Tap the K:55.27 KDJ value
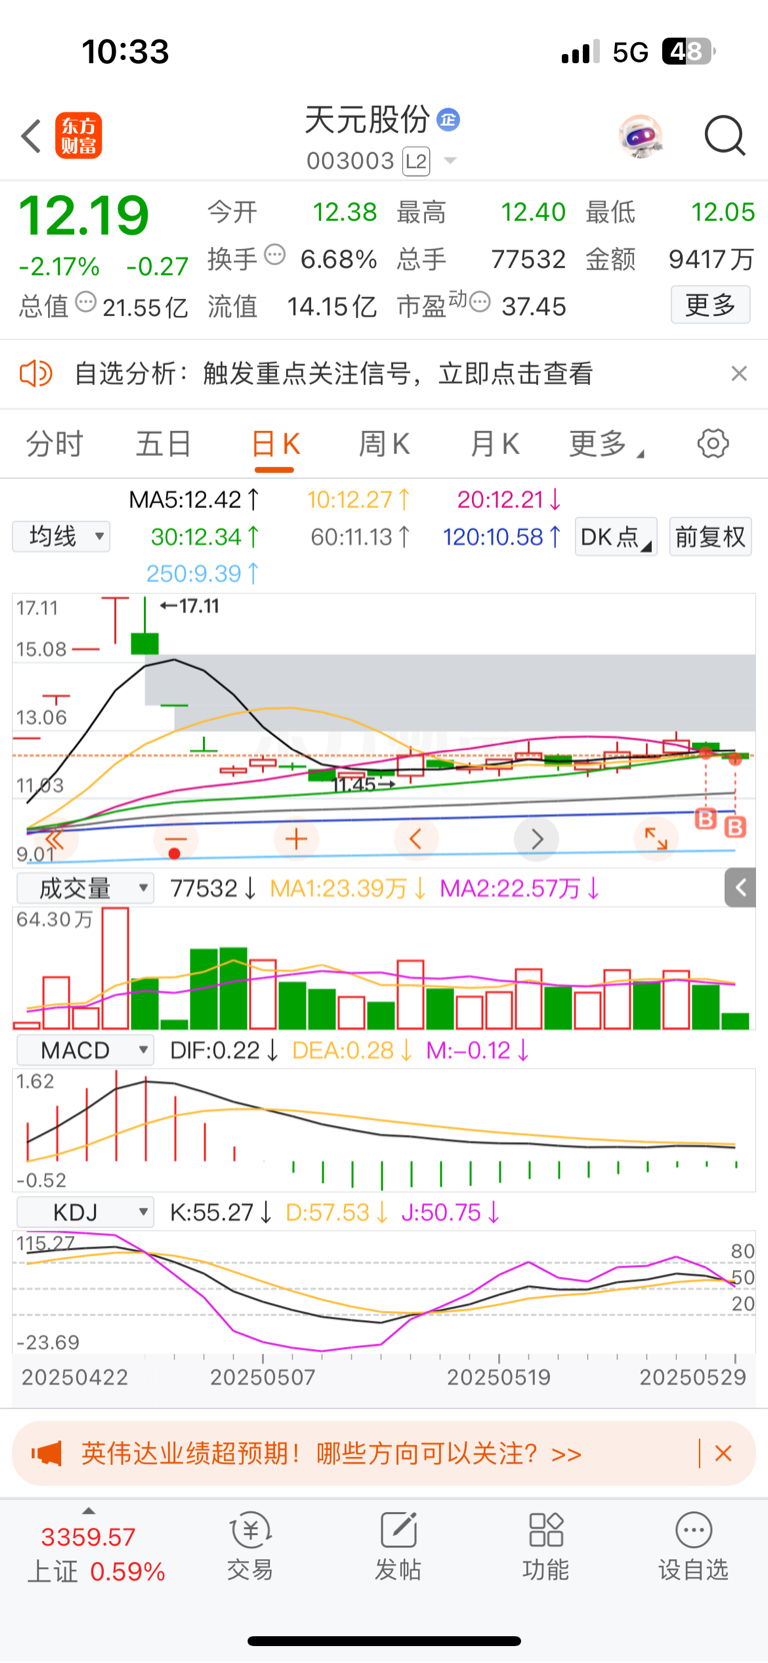The width and height of the screenshot is (768, 1663). point(221,1213)
